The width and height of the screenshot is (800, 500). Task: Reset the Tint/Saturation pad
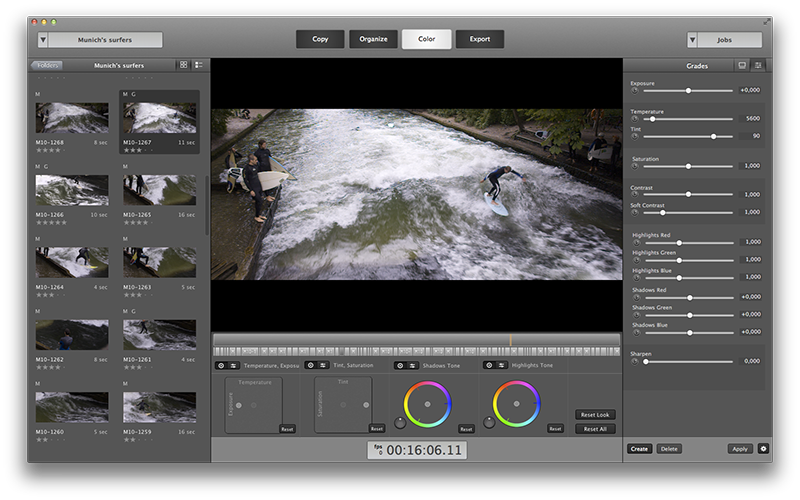pyautogui.click(x=377, y=429)
